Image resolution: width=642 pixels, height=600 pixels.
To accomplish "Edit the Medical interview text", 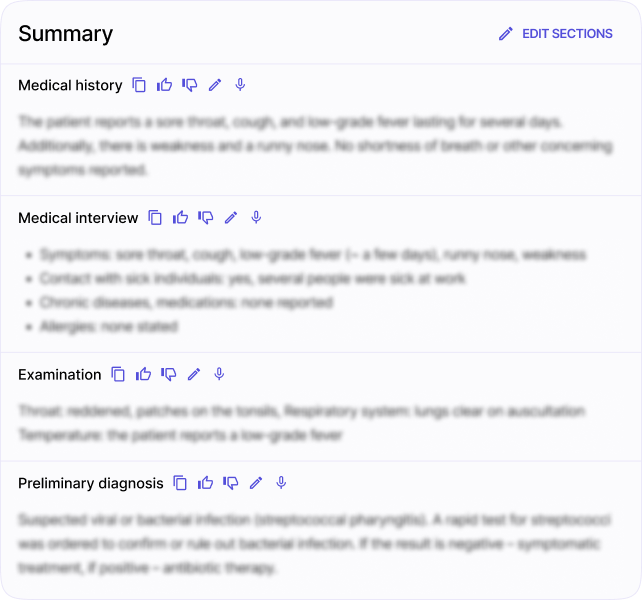I will point(231,217).
